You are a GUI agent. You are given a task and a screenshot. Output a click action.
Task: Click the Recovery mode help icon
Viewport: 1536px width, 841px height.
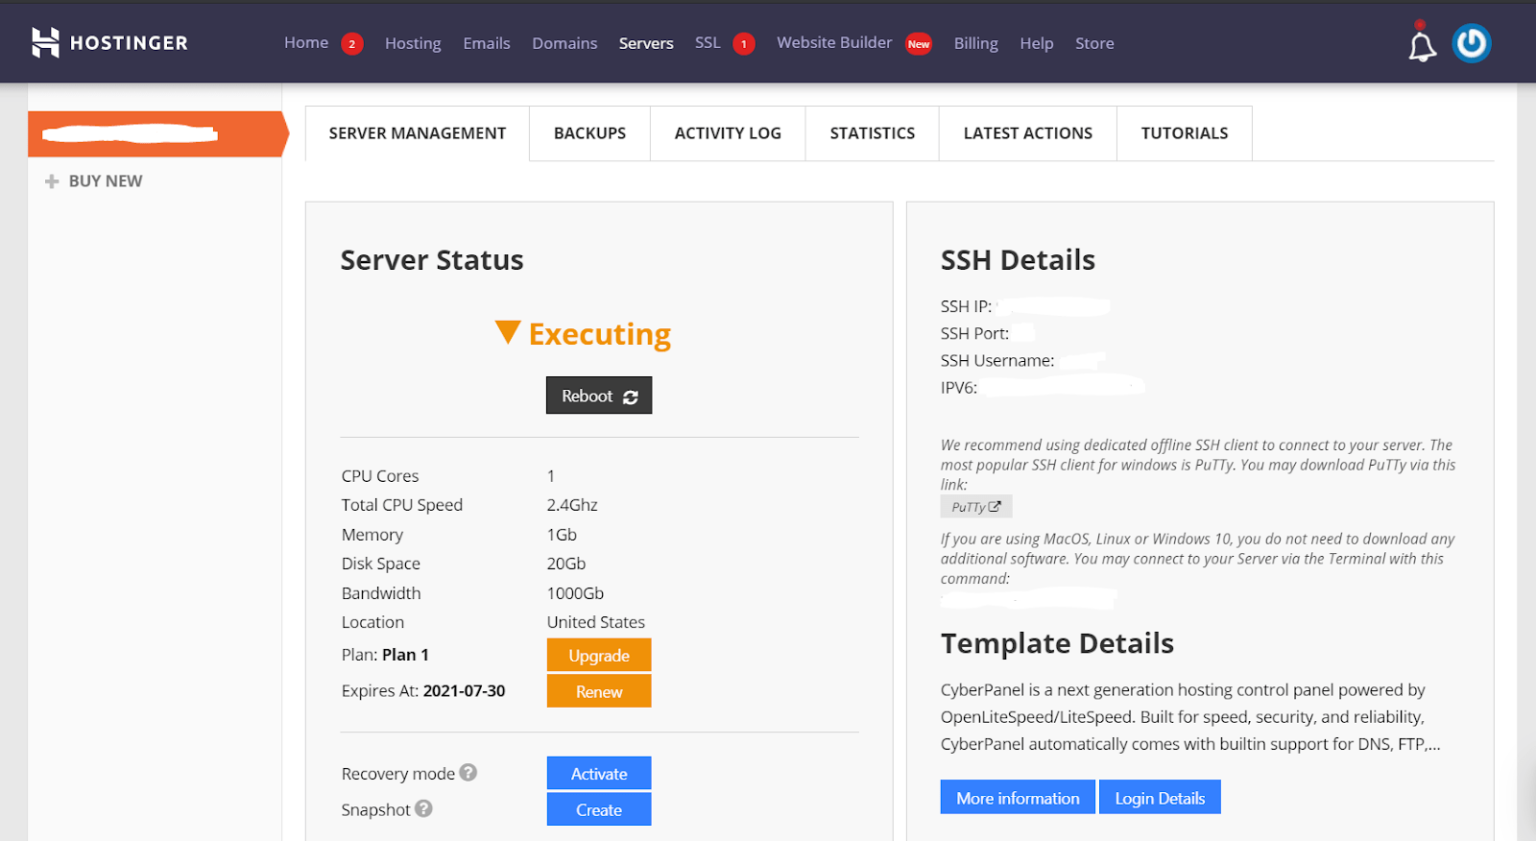pyautogui.click(x=469, y=772)
